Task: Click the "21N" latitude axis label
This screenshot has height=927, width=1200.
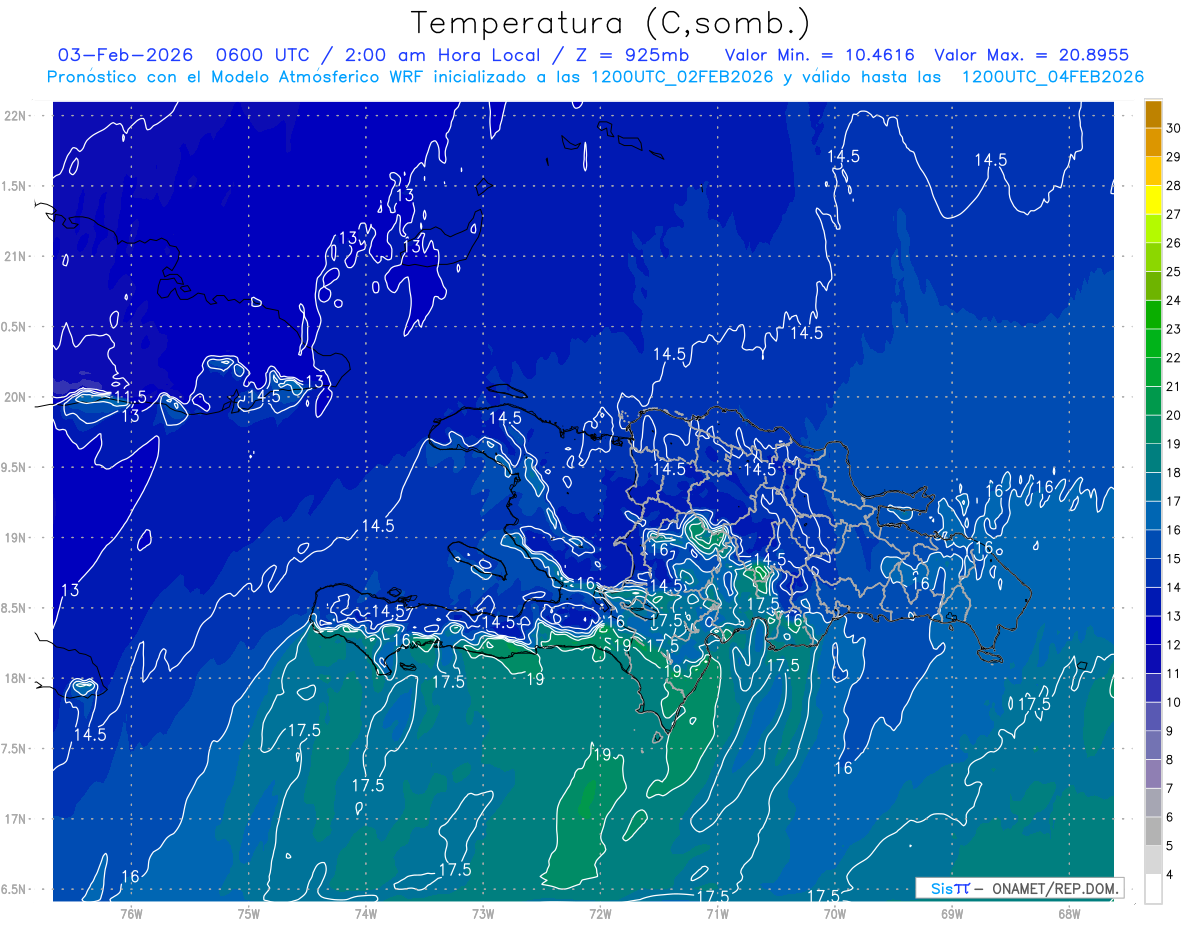Action: coord(13,256)
